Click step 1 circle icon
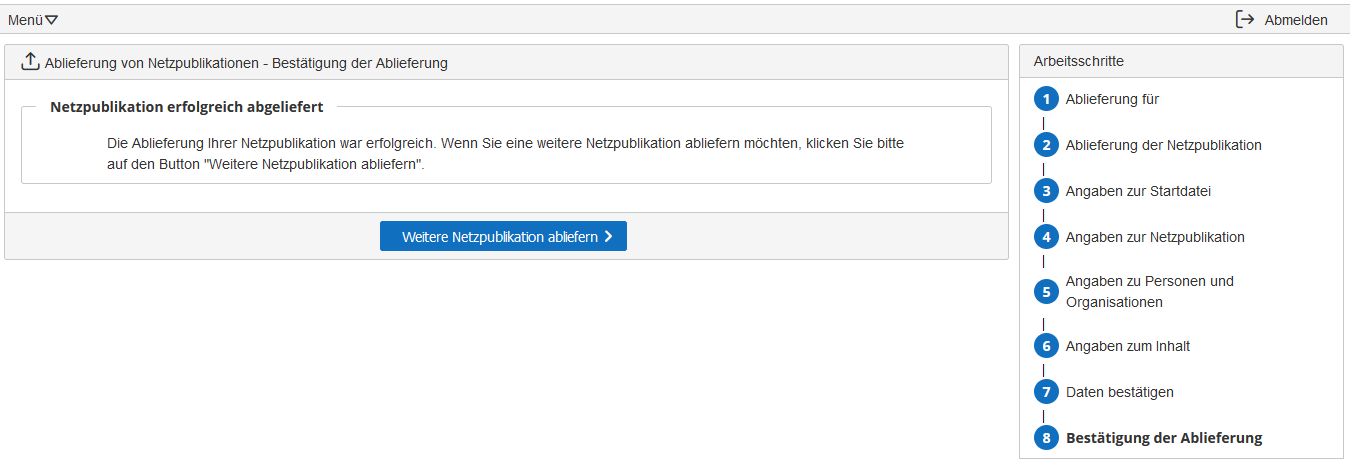 pyautogui.click(x=1046, y=99)
